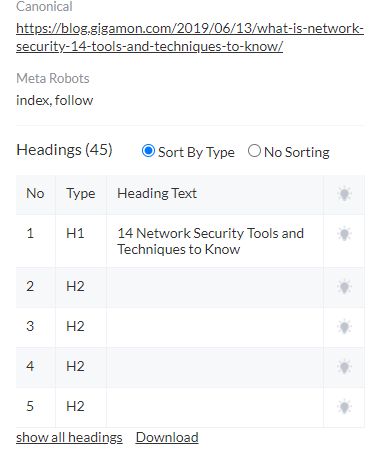Select the Sort By Type radio button

coord(148,151)
